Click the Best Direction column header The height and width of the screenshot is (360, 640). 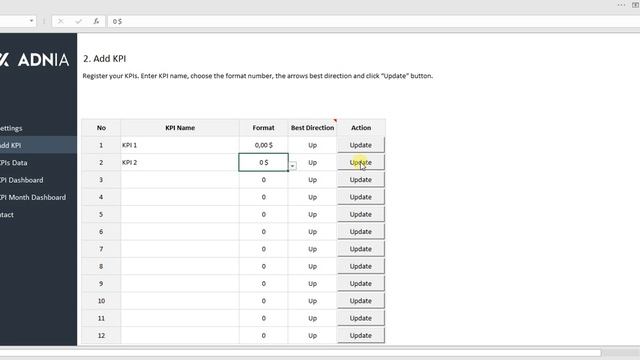tap(313, 128)
